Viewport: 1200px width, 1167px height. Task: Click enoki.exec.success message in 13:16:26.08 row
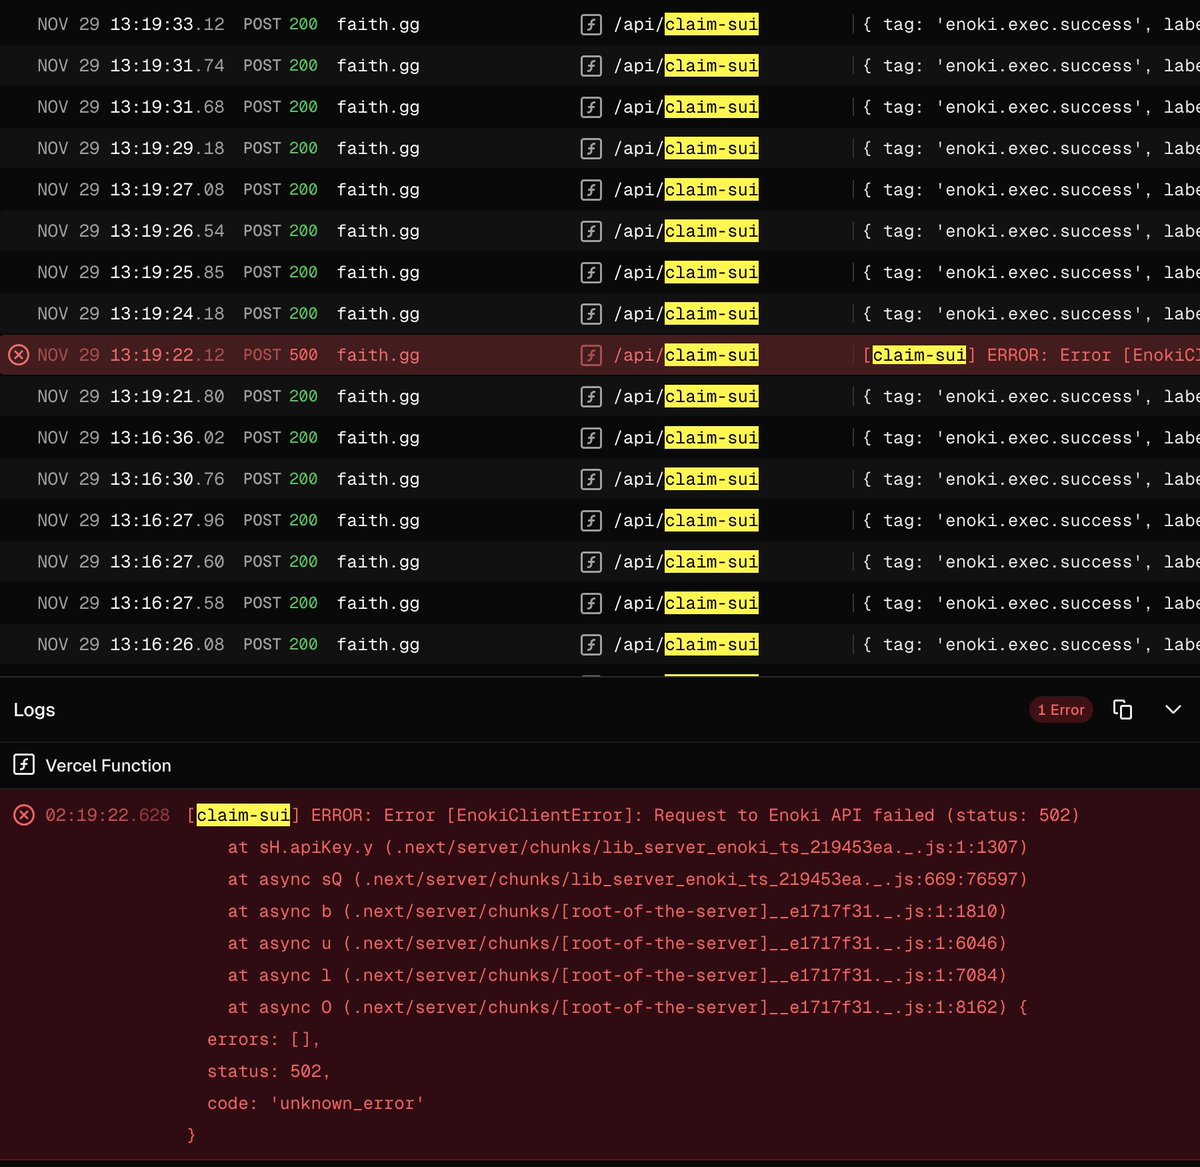1031,645
